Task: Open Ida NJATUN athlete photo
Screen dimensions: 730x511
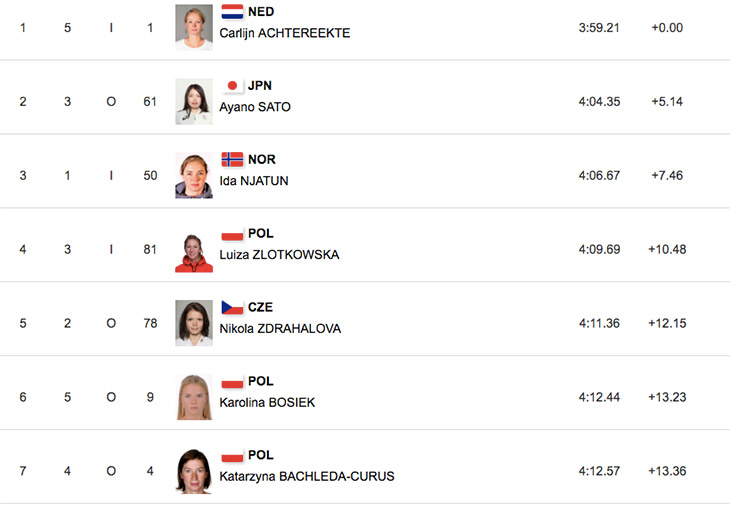Action: click(194, 175)
